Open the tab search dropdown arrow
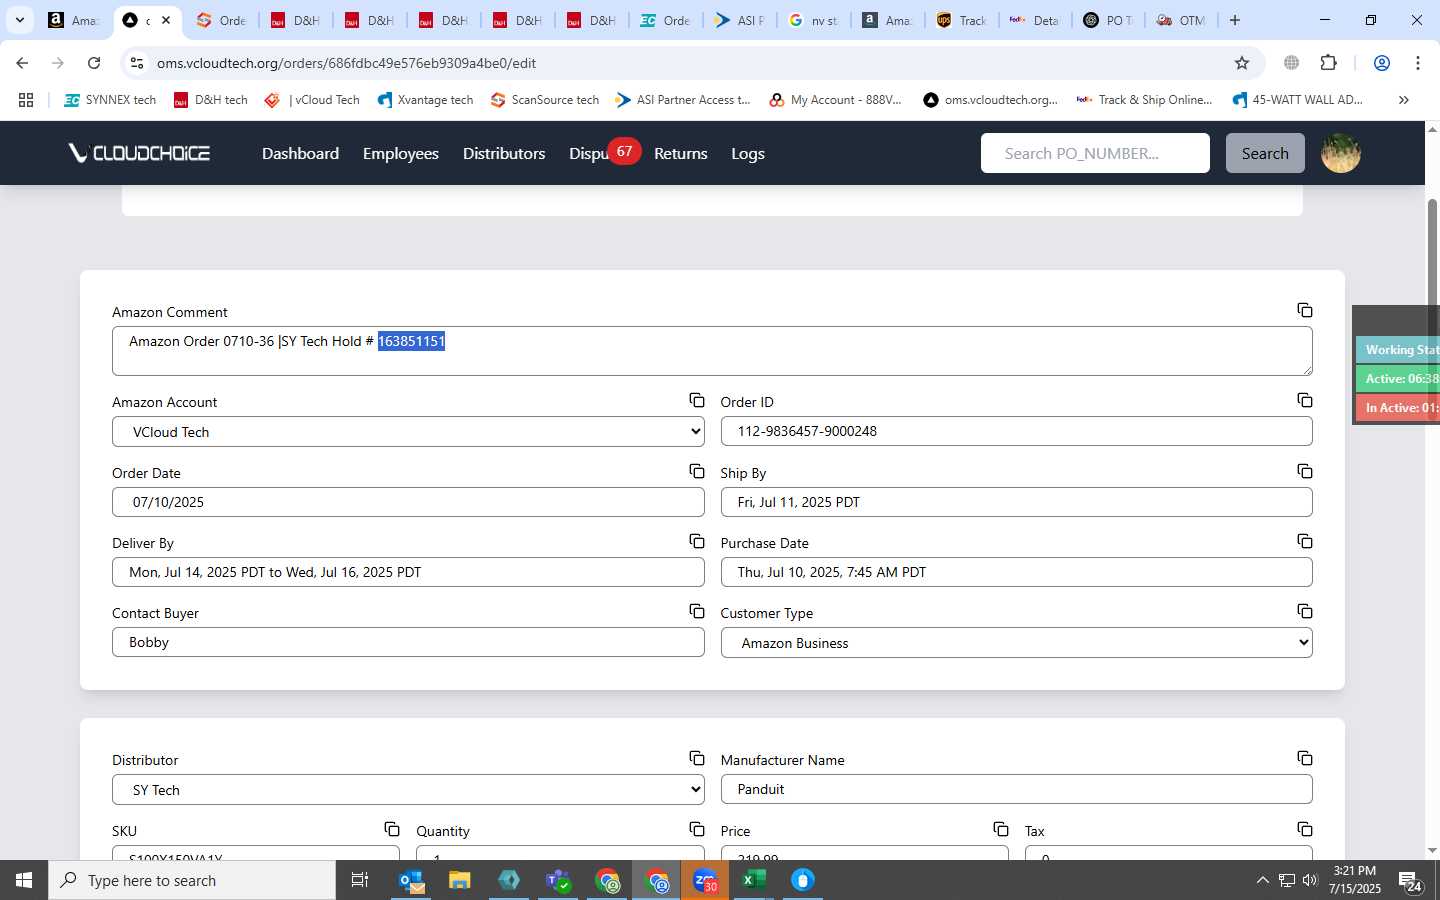Screen dimensions: 1440x900 pos(19,20)
